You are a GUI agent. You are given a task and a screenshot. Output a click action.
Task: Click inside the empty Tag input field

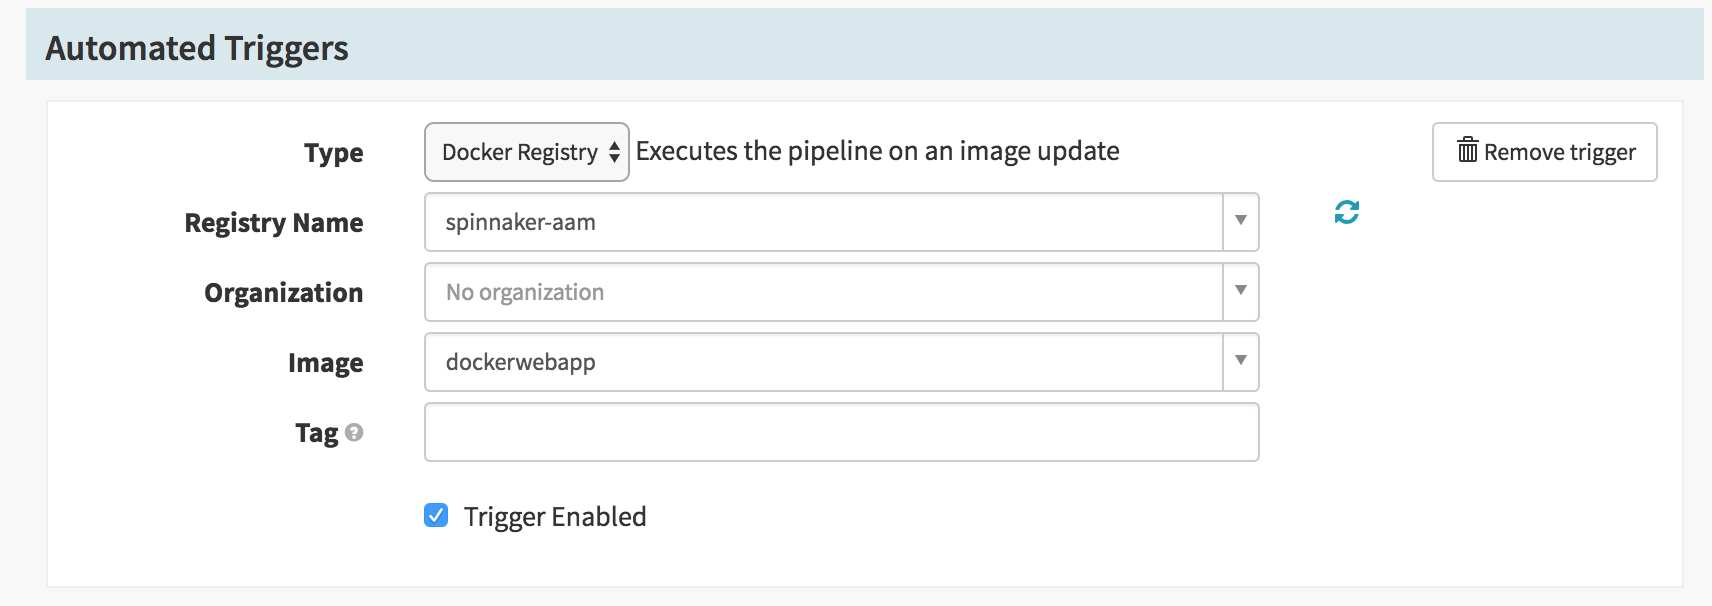point(840,432)
